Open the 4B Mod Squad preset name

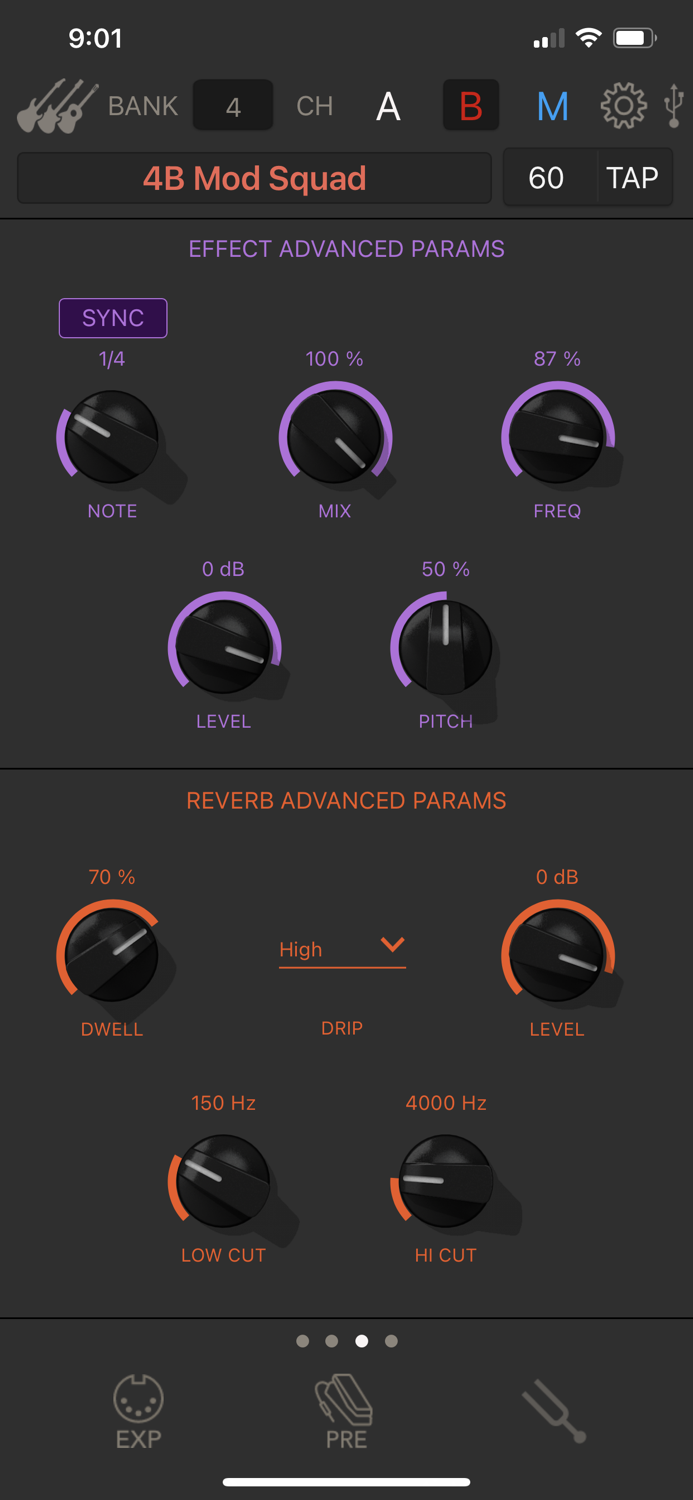255,178
